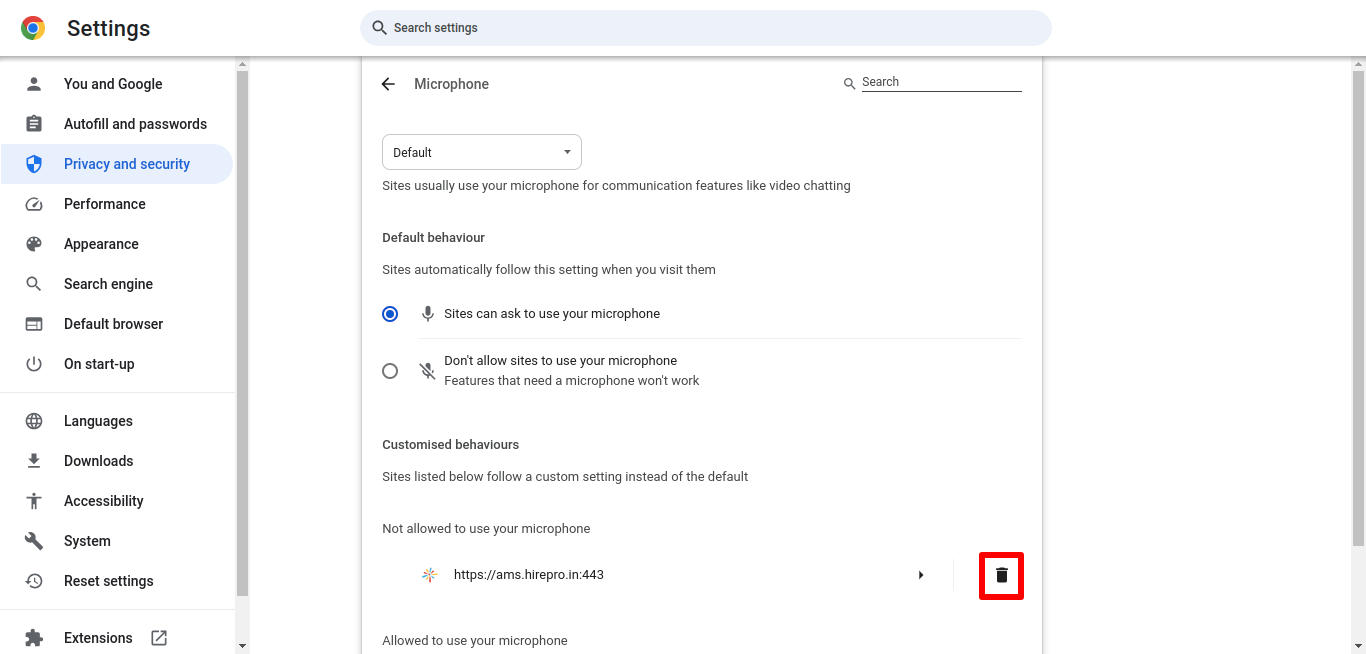The image size is (1366, 654).
Task: Open the Default microphone device dropdown
Action: [x=482, y=152]
